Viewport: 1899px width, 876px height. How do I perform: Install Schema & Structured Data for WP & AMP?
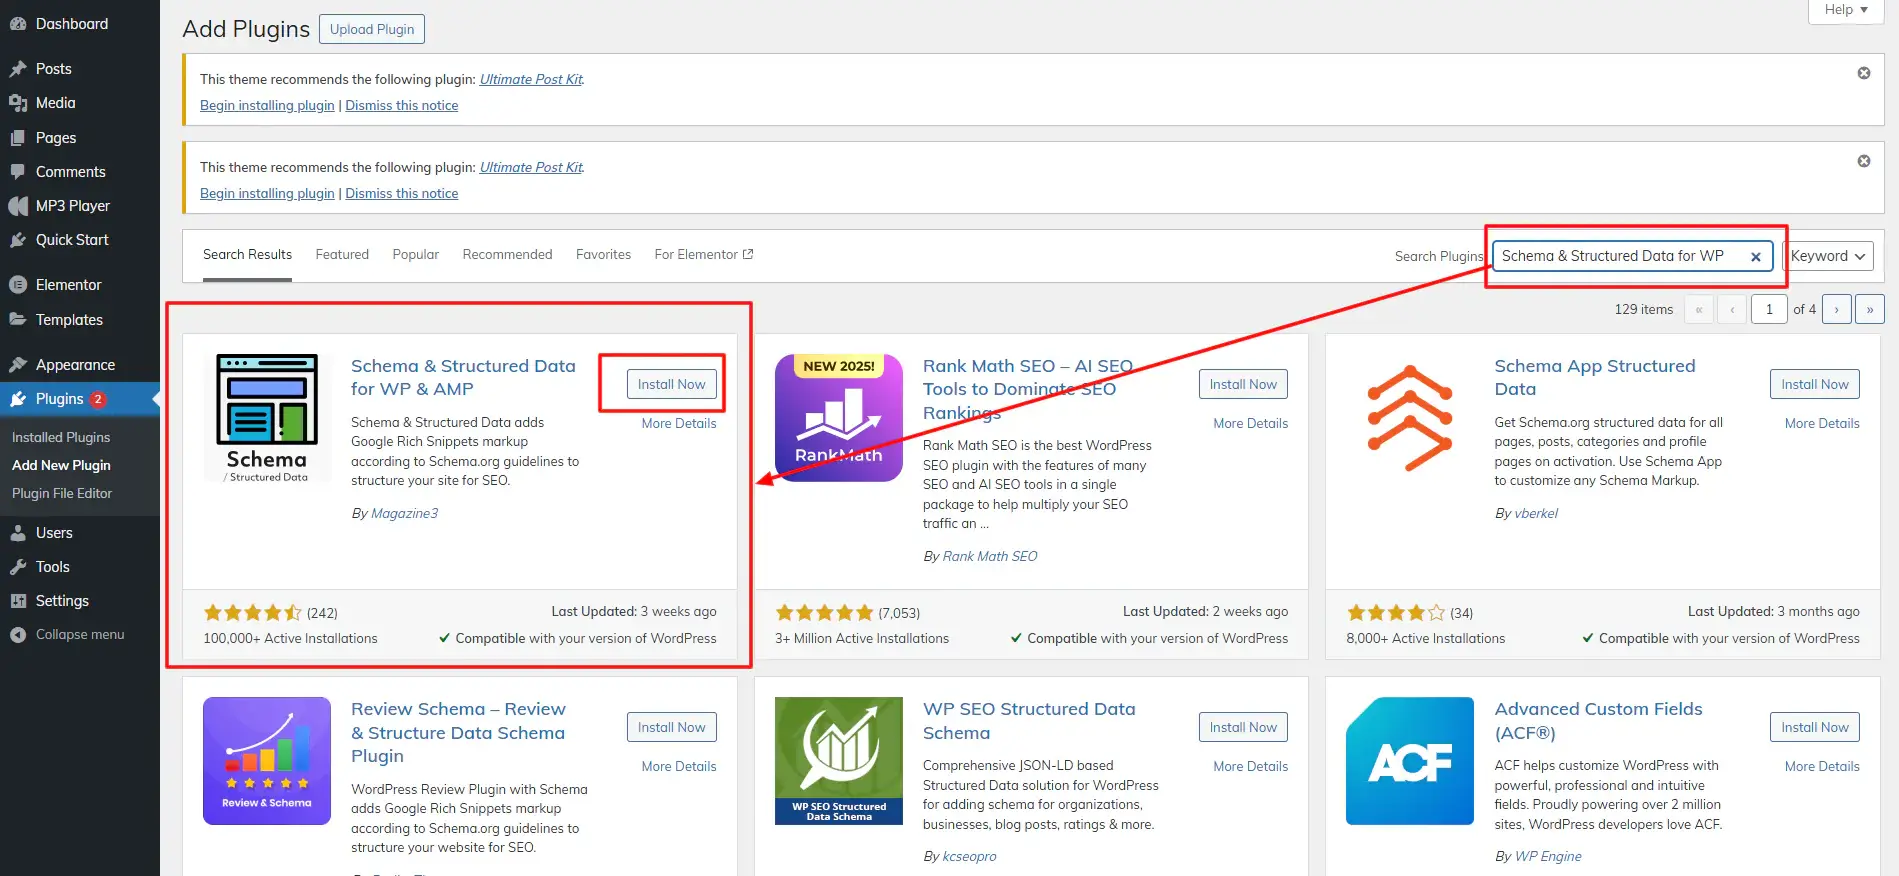click(671, 384)
